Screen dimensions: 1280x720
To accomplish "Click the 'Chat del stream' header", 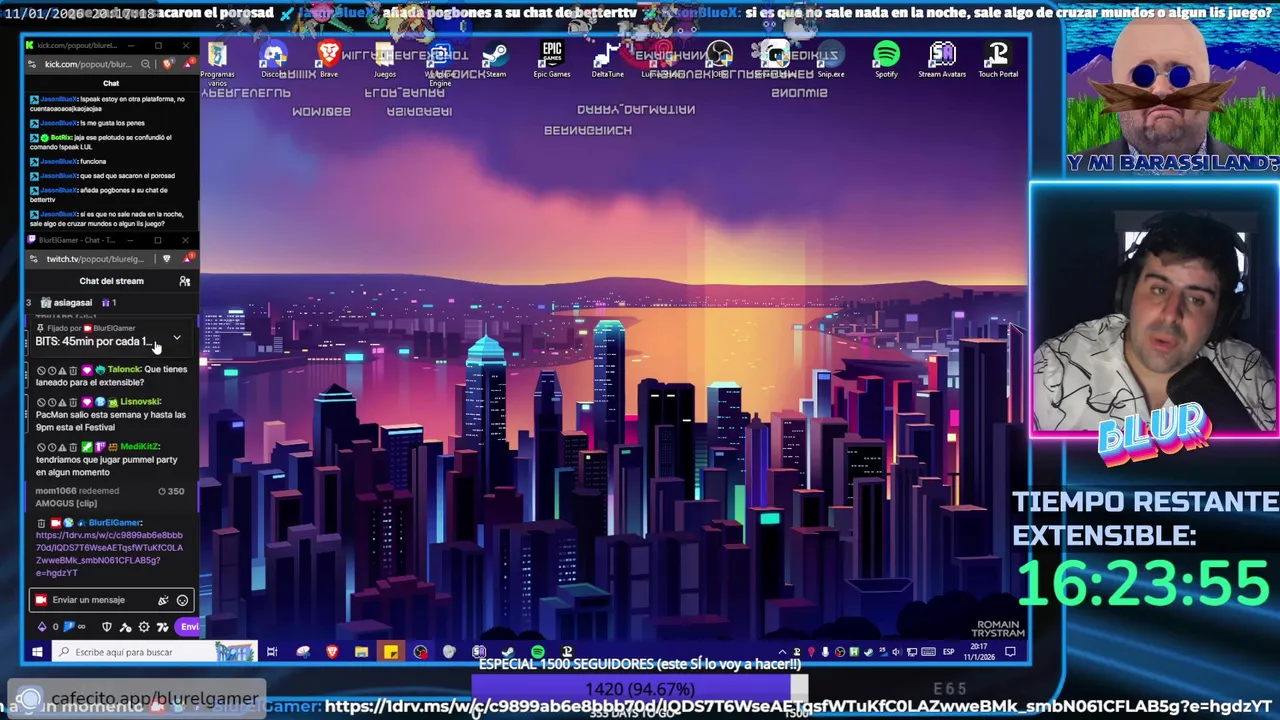I will (111, 281).
